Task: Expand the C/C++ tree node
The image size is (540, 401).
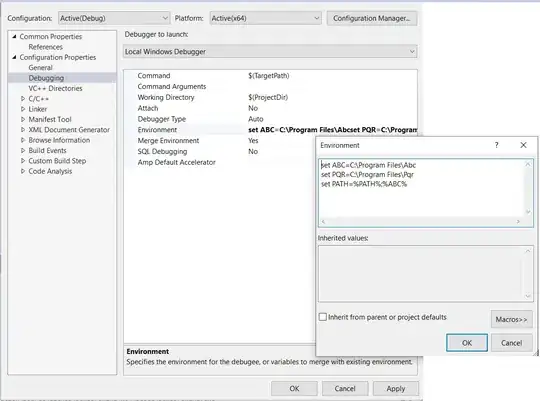Action: tap(23, 99)
